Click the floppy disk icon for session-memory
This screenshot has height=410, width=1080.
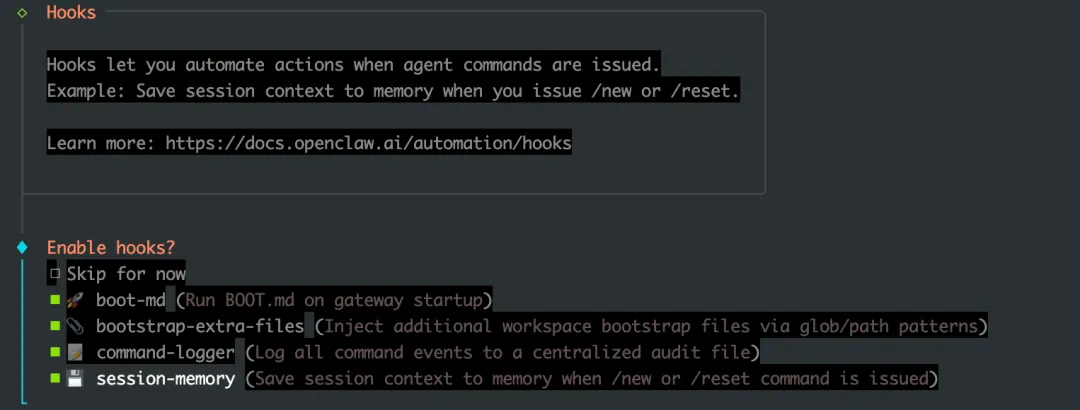point(75,378)
